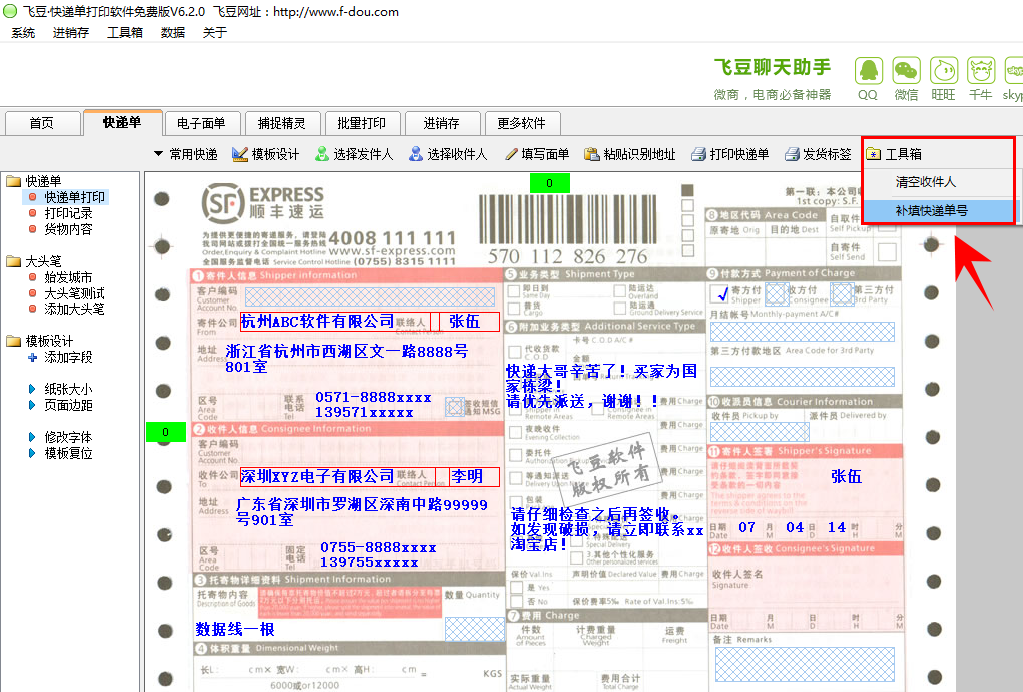This screenshot has height=692, width=1023.
Task: Click the 填写面单 pen icon
Action: (x=511, y=154)
